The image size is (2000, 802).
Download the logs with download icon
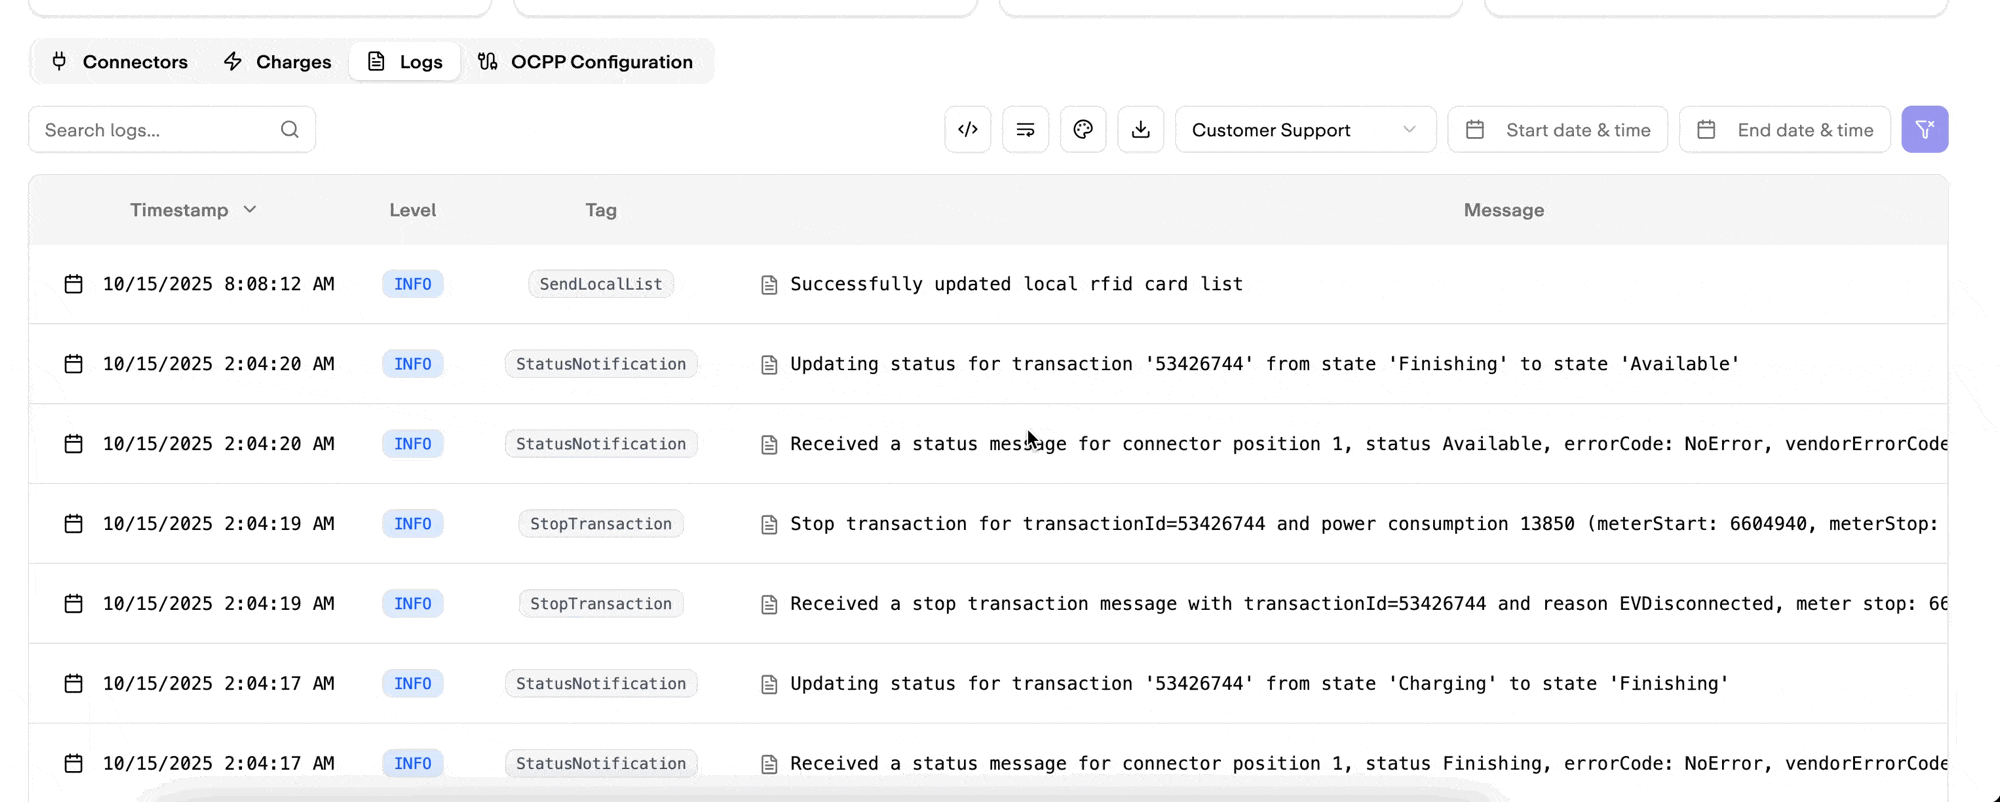coord(1140,129)
